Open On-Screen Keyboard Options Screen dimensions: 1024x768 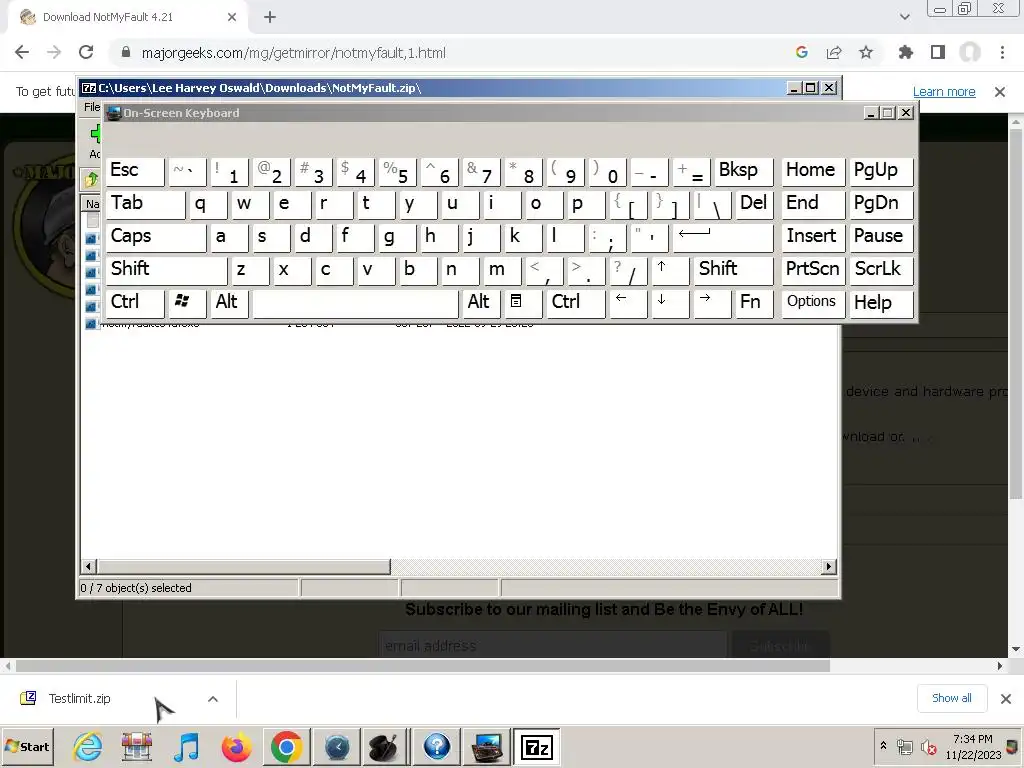coord(812,302)
